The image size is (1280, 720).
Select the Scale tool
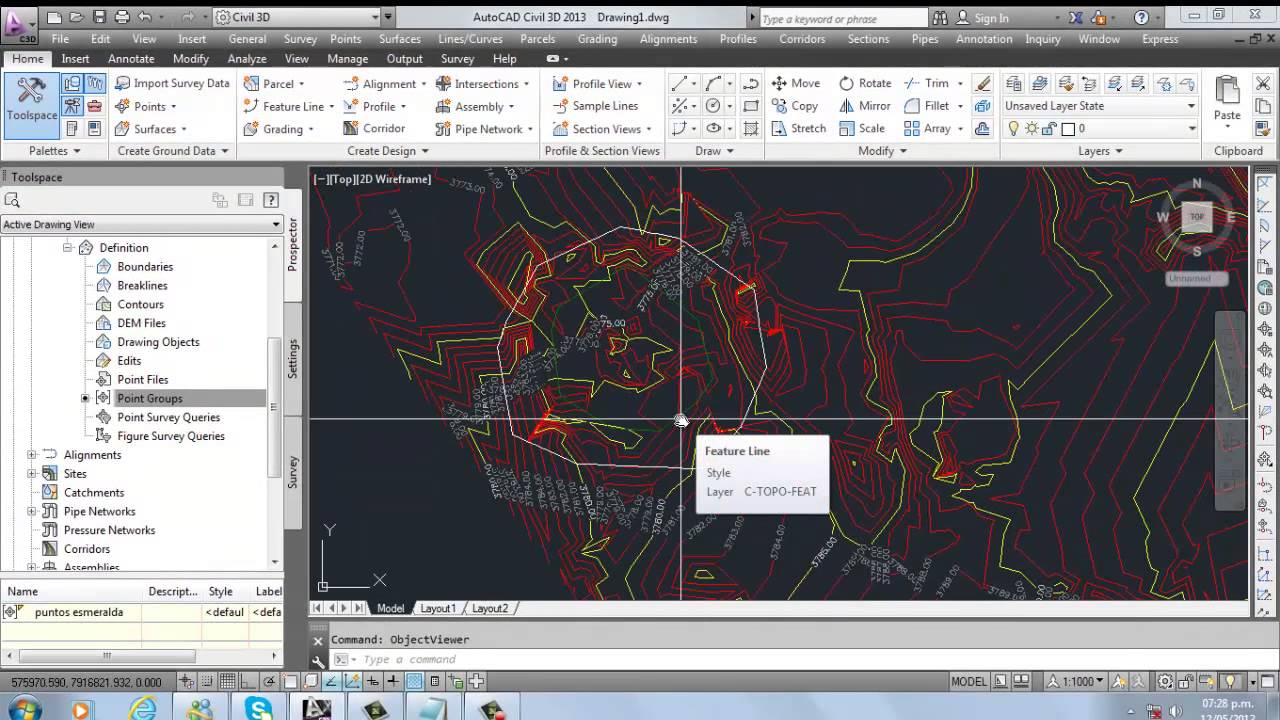[862, 128]
